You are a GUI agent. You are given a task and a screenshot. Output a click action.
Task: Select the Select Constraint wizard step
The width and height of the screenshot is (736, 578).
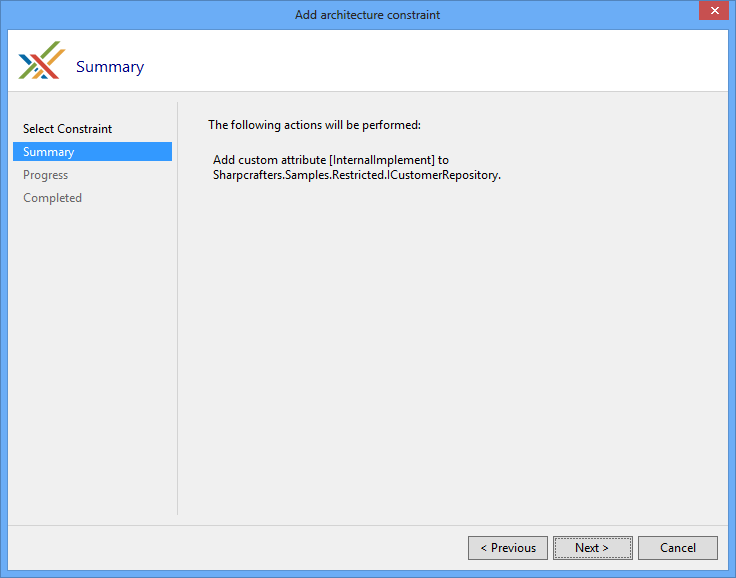coord(67,129)
